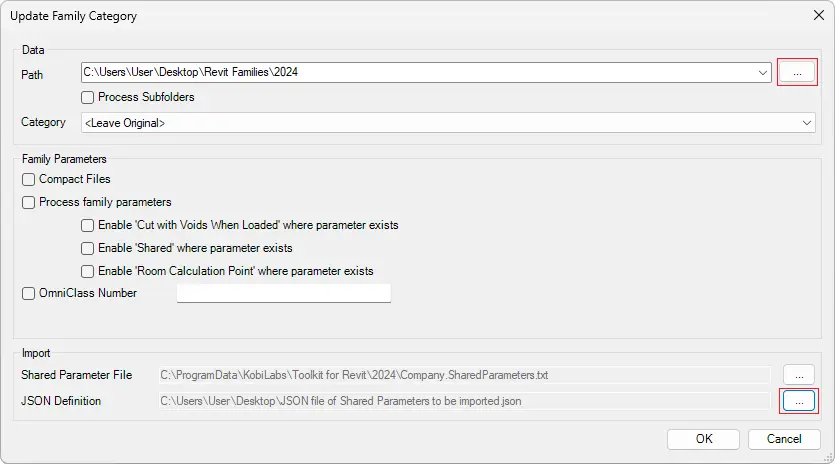Browse for the Shared Parameter File
This screenshot has width=835, height=464.
tap(798, 375)
